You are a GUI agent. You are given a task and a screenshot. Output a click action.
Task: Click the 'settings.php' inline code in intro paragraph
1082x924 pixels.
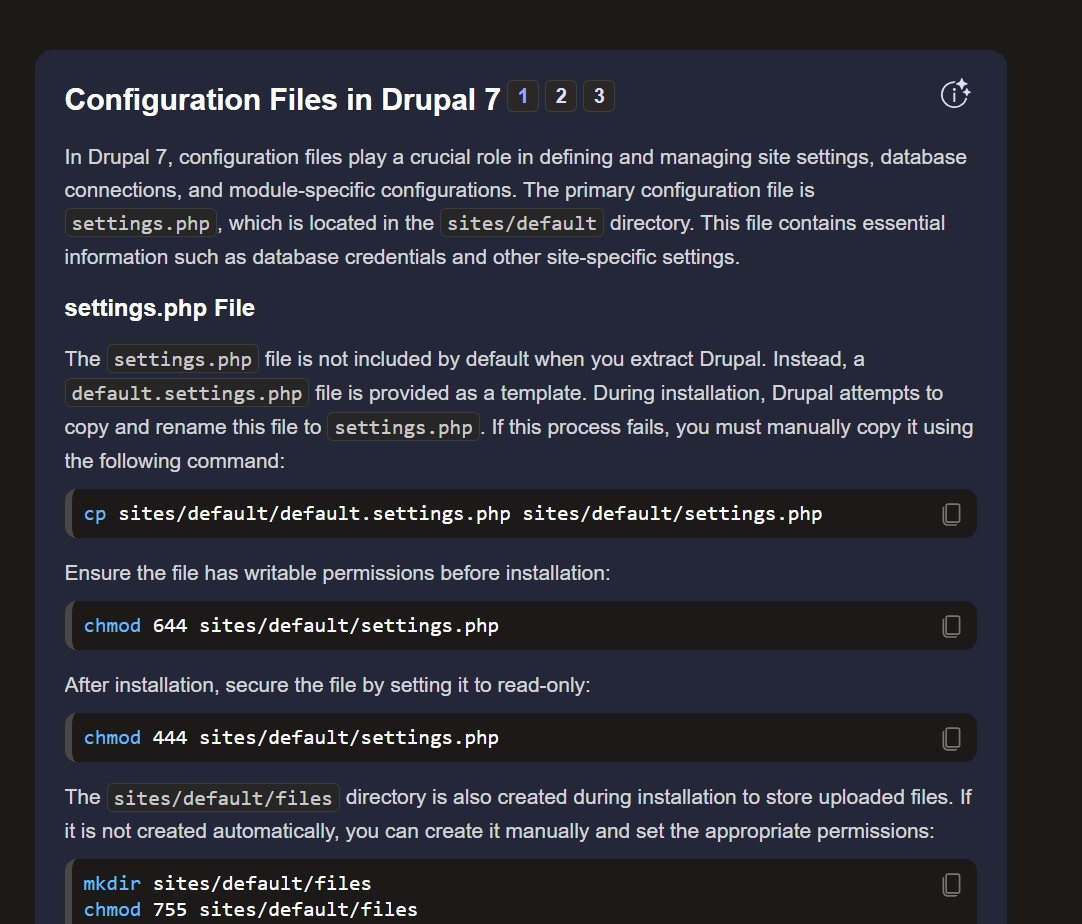point(141,224)
